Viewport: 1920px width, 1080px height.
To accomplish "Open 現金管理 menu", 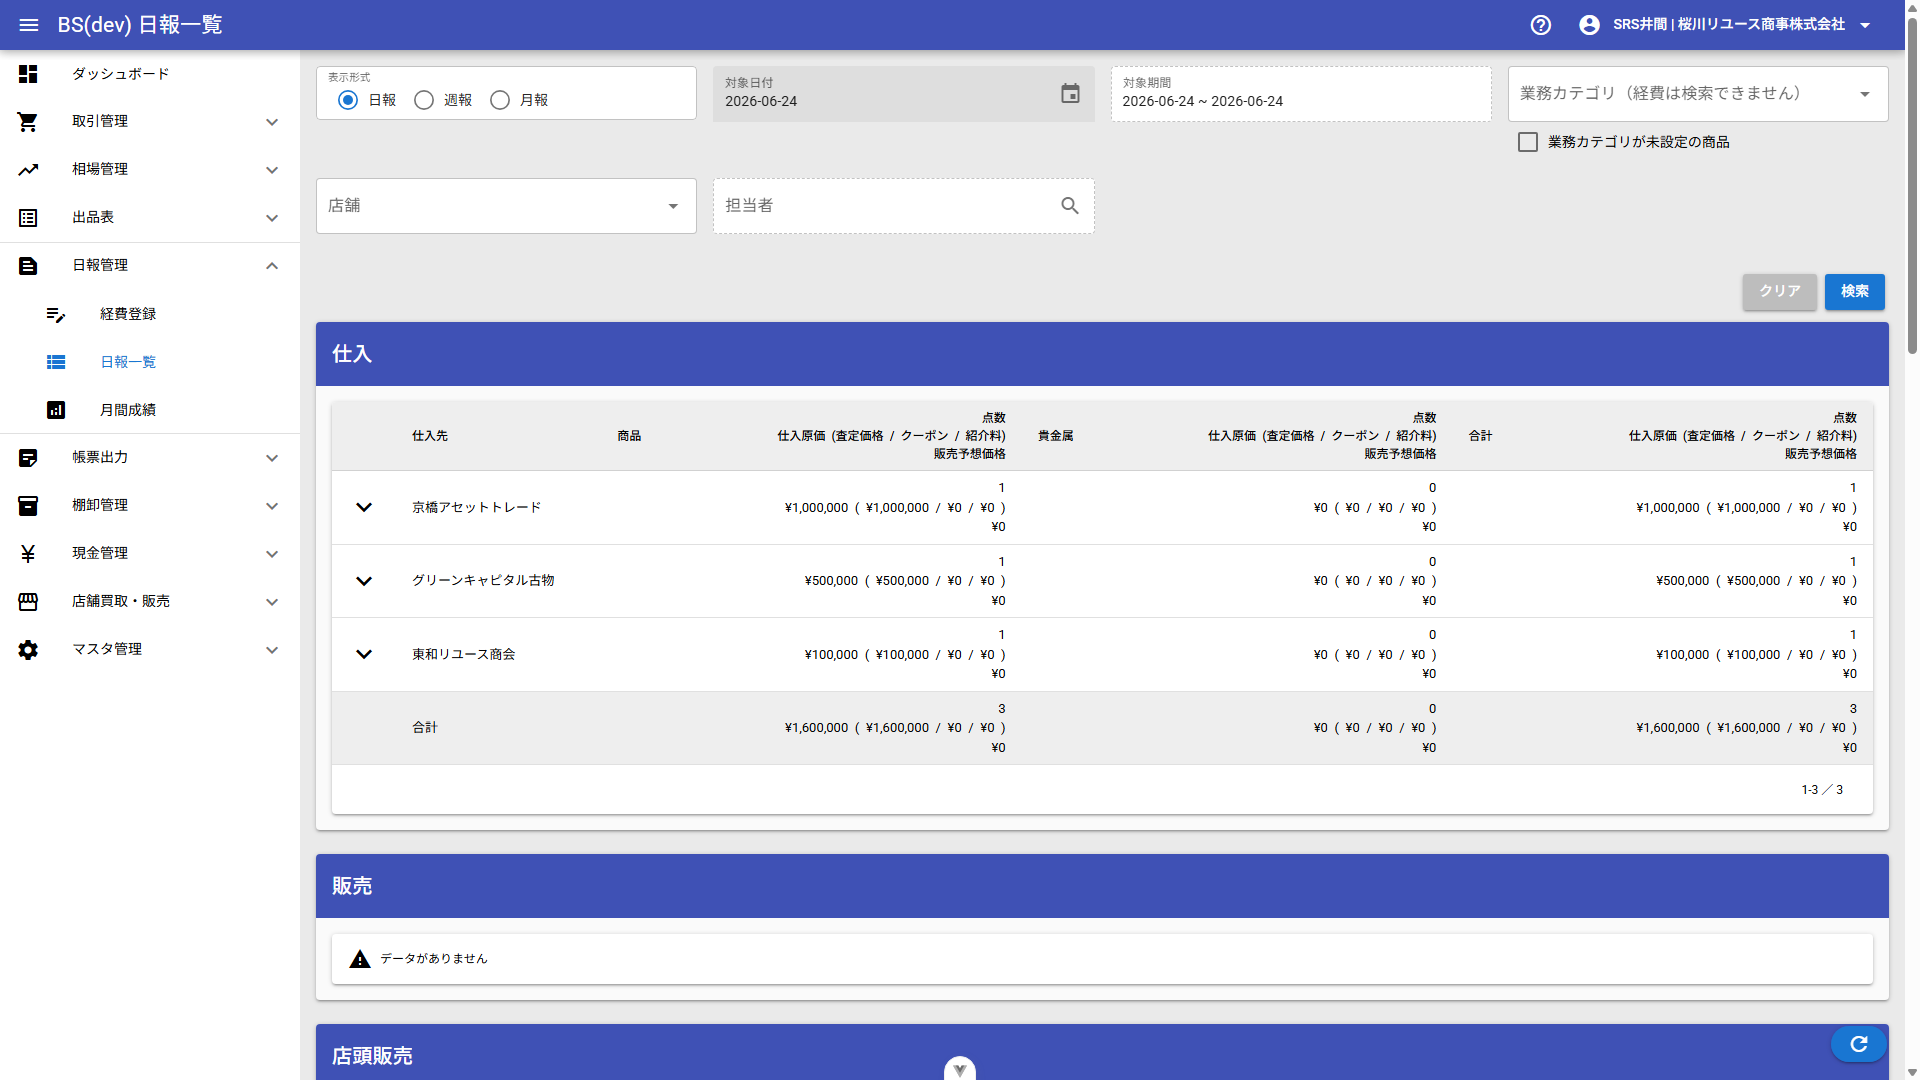I will [150, 554].
